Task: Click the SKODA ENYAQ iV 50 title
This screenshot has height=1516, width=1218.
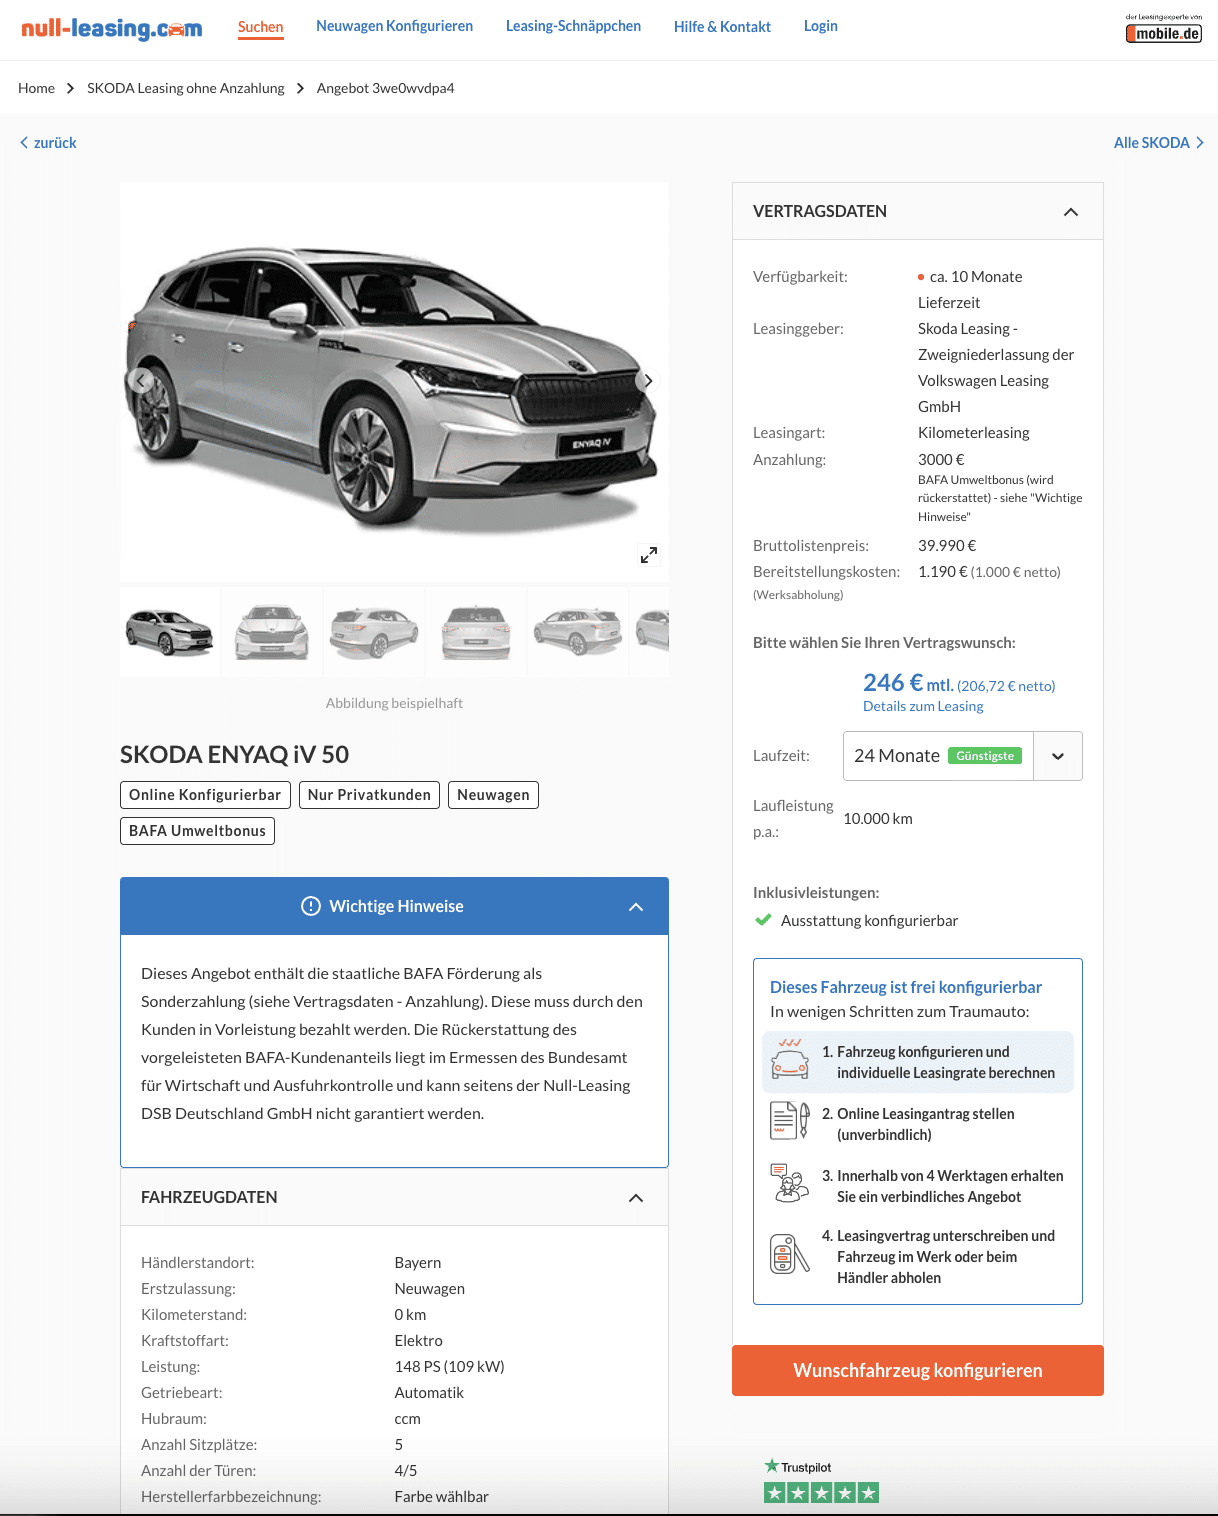Action: point(234,754)
